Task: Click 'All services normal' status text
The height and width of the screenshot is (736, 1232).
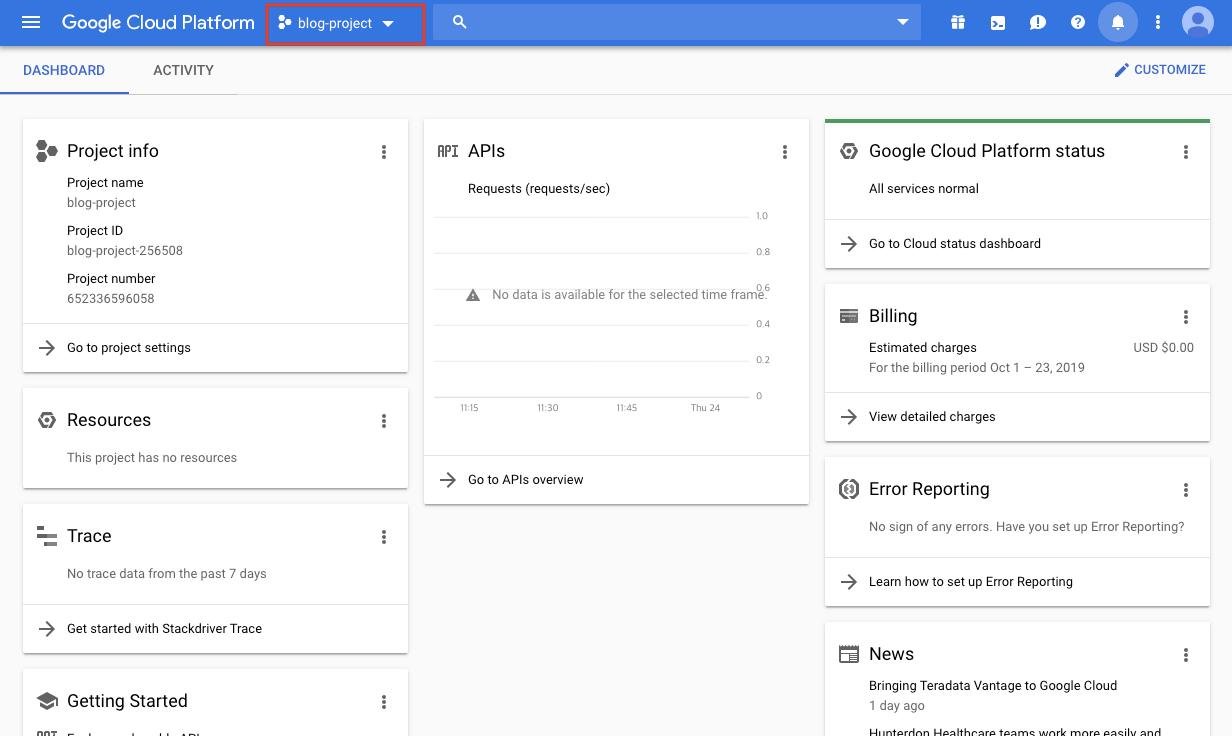Action: pyautogui.click(x=924, y=189)
